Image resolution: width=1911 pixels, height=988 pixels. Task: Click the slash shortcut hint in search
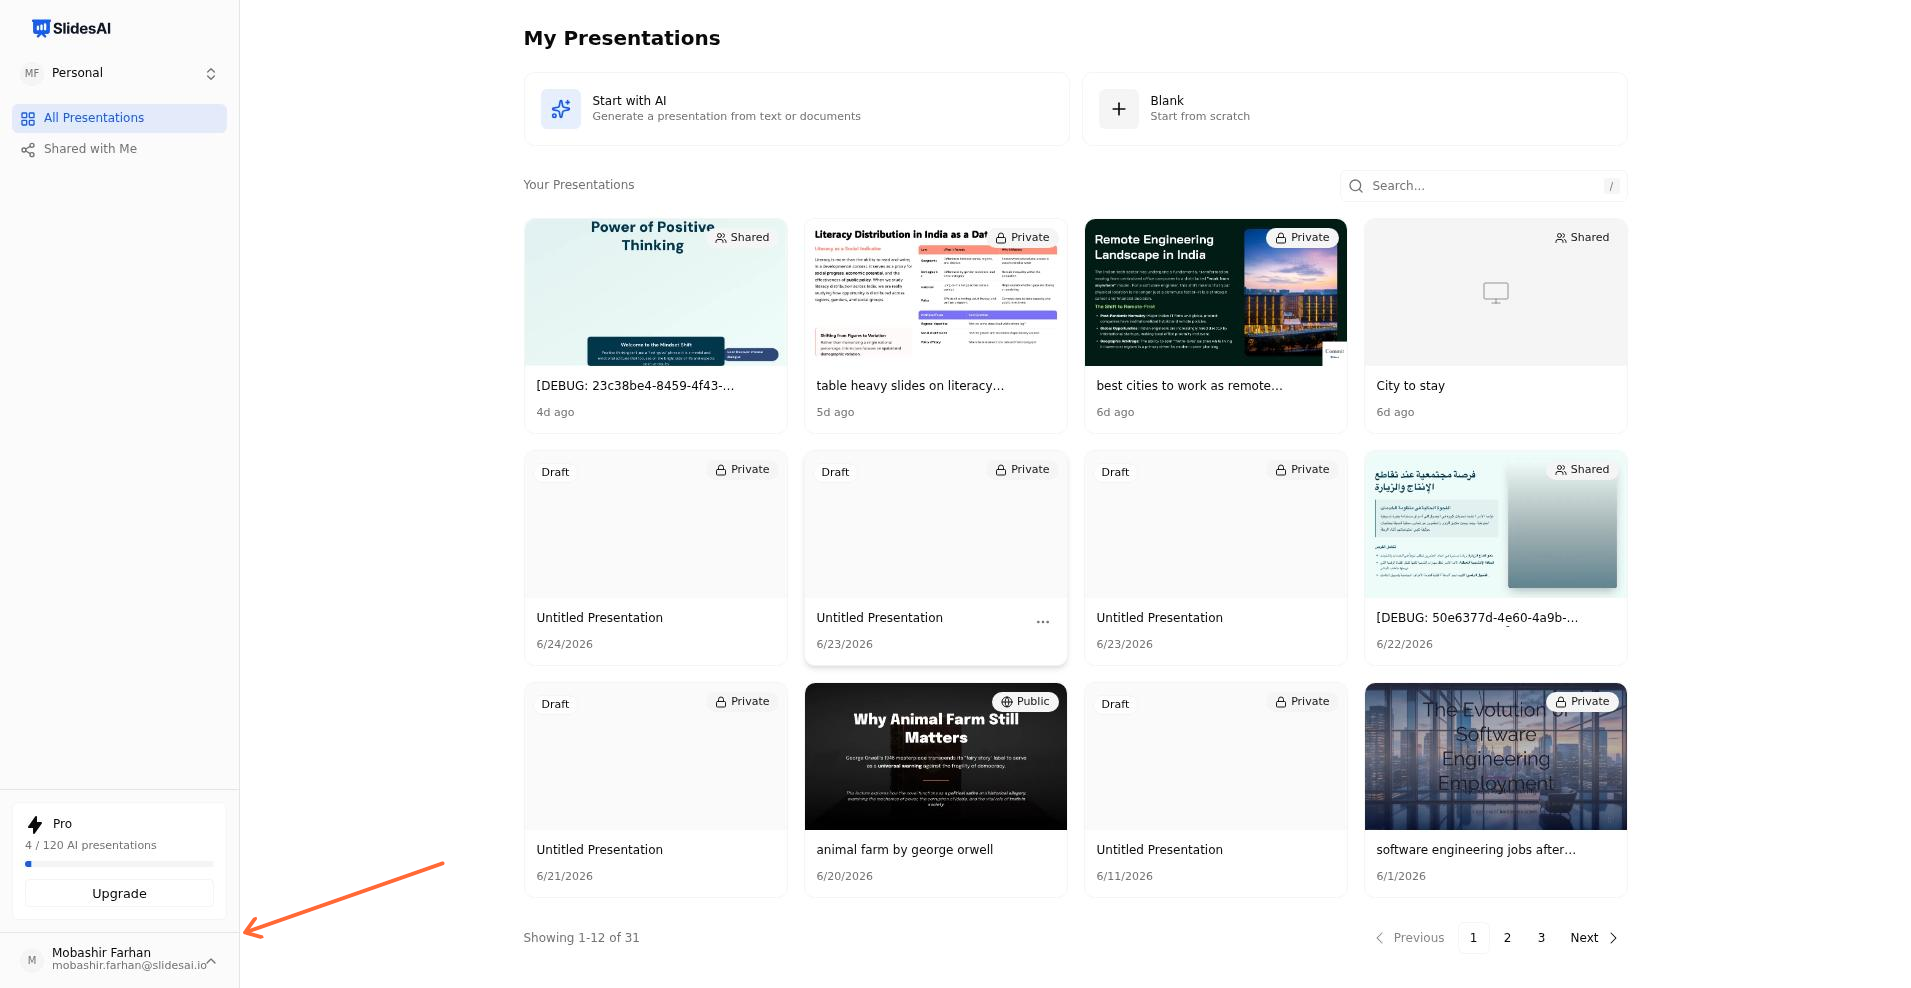[x=1611, y=186]
